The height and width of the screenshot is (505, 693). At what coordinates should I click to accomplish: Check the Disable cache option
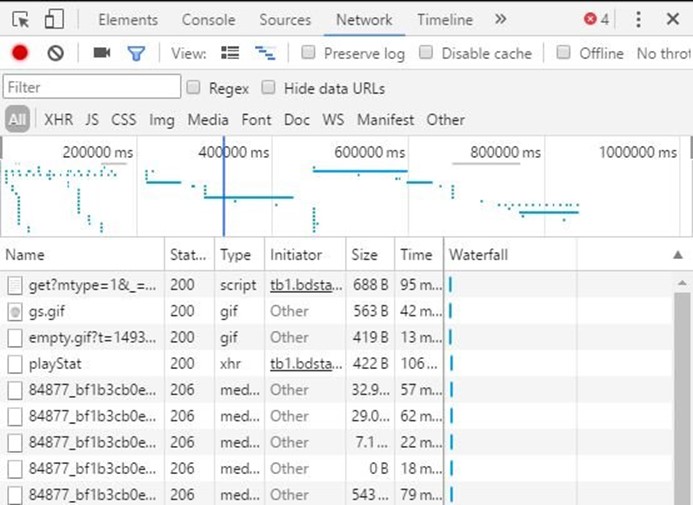pyautogui.click(x=426, y=53)
